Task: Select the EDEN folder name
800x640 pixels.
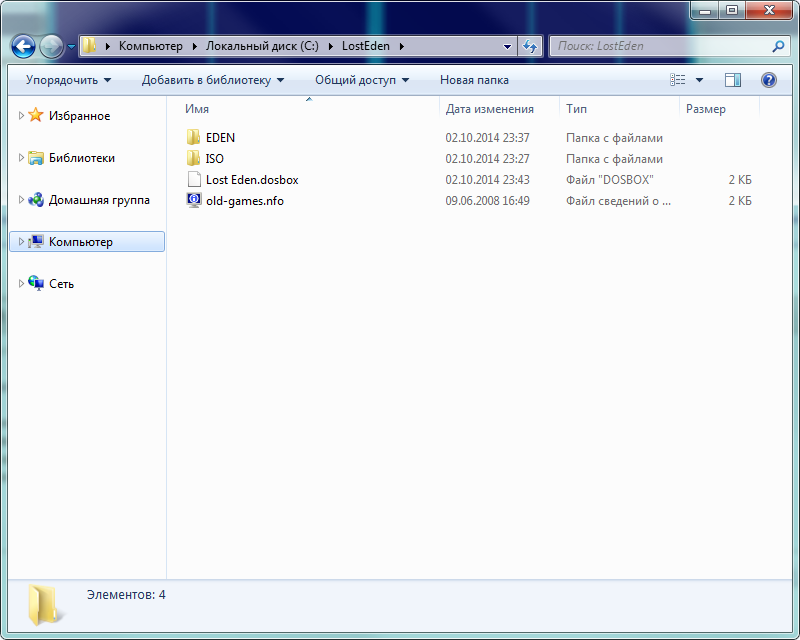Action: pyautogui.click(x=220, y=138)
